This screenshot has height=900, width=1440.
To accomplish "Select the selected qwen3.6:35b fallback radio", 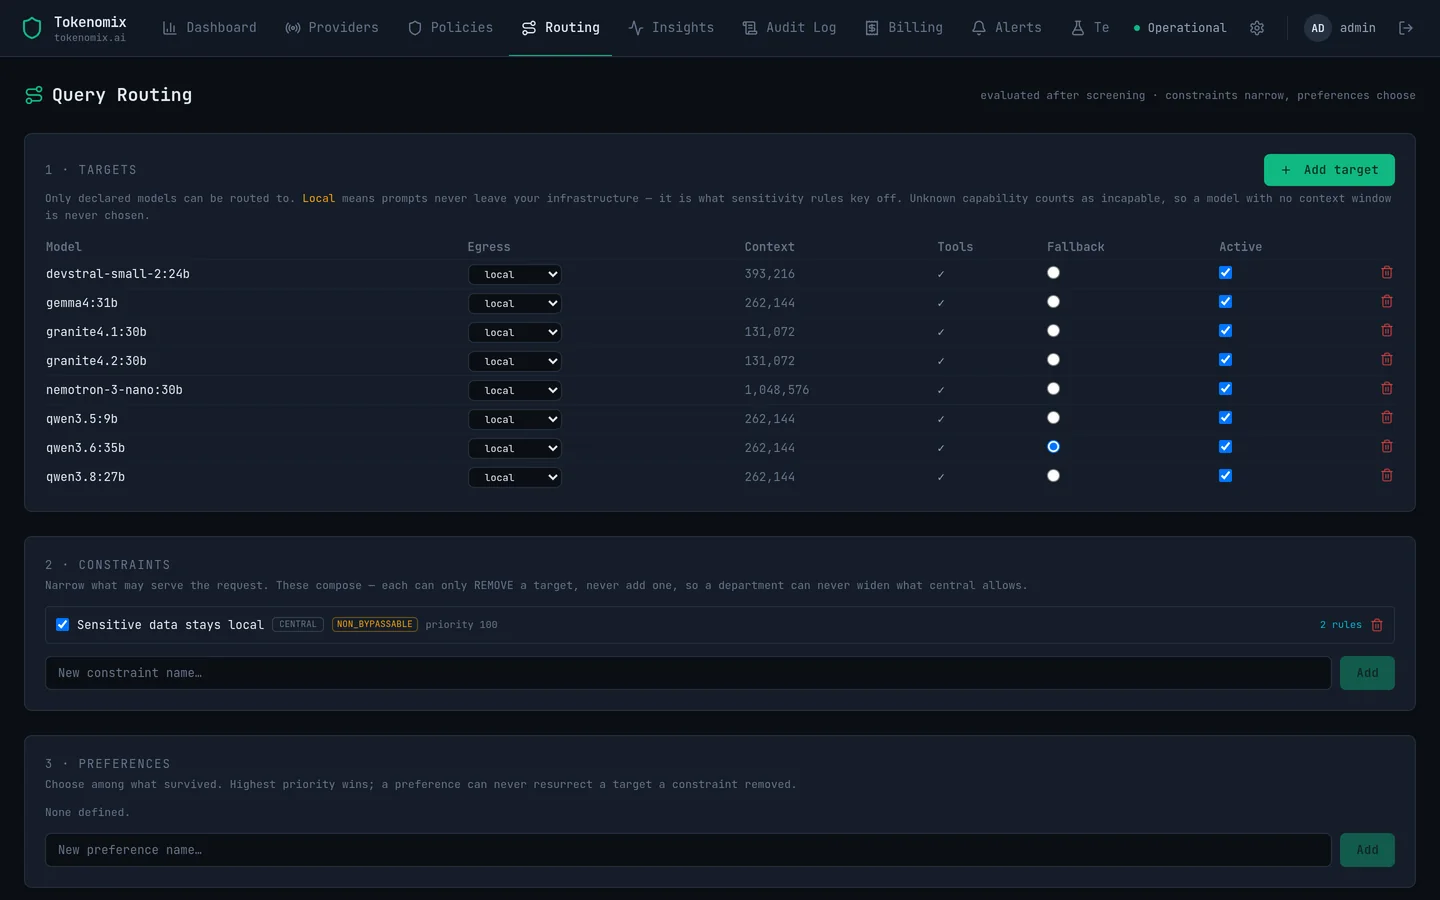I will [1053, 447].
